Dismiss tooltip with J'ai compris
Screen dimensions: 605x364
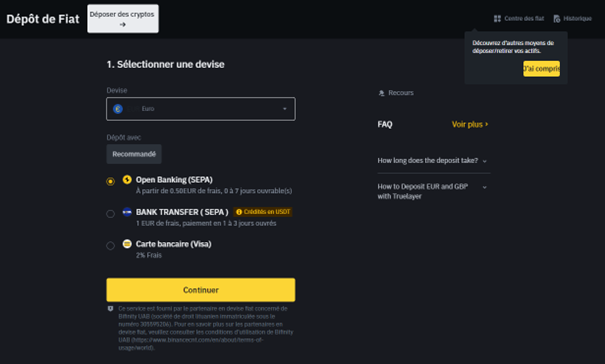[541, 69]
